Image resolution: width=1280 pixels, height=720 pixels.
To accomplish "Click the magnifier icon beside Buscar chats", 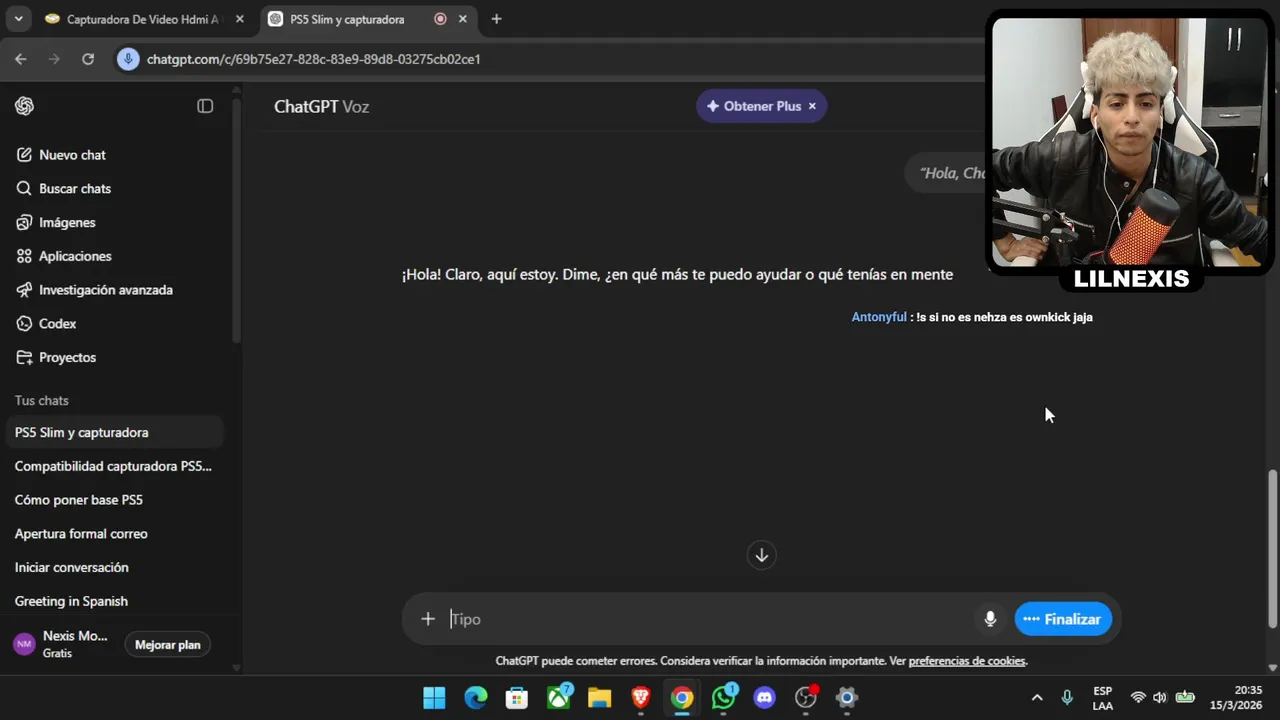I will click(24, 189).
